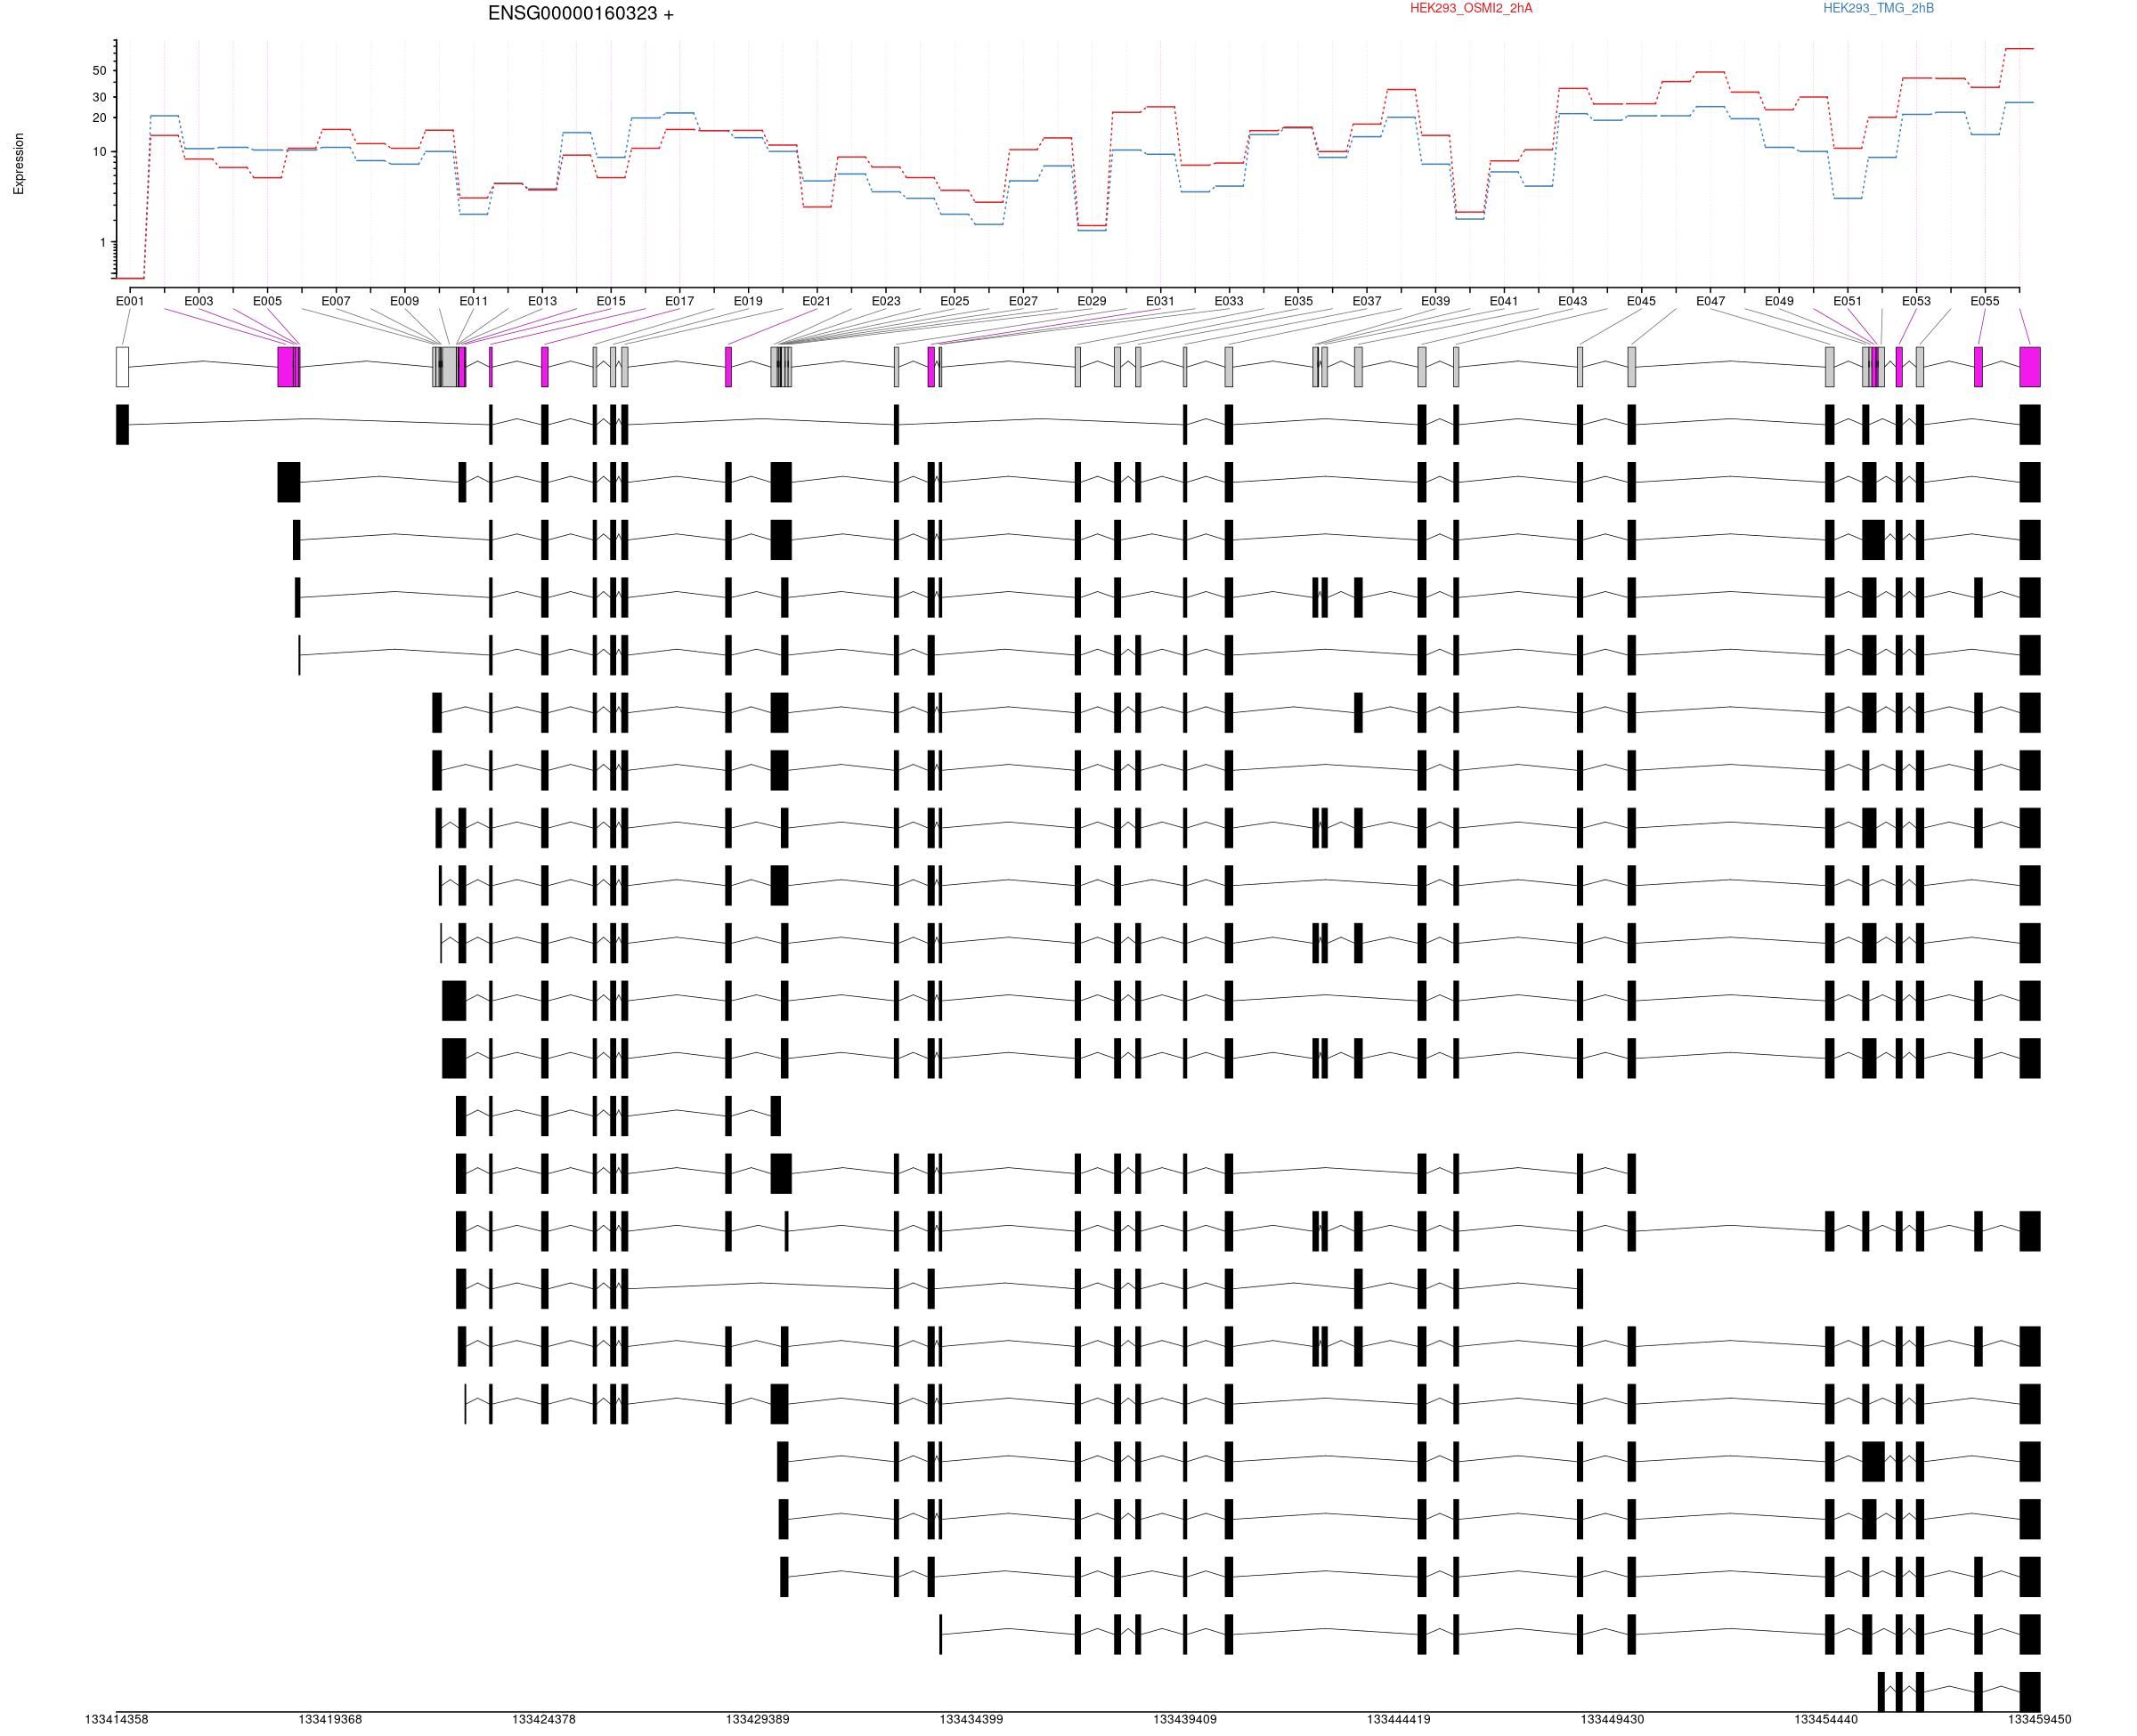The height and width of the screenshot is (1736, 2137).
Task: Select exon label E023
Action: point(886,301)
